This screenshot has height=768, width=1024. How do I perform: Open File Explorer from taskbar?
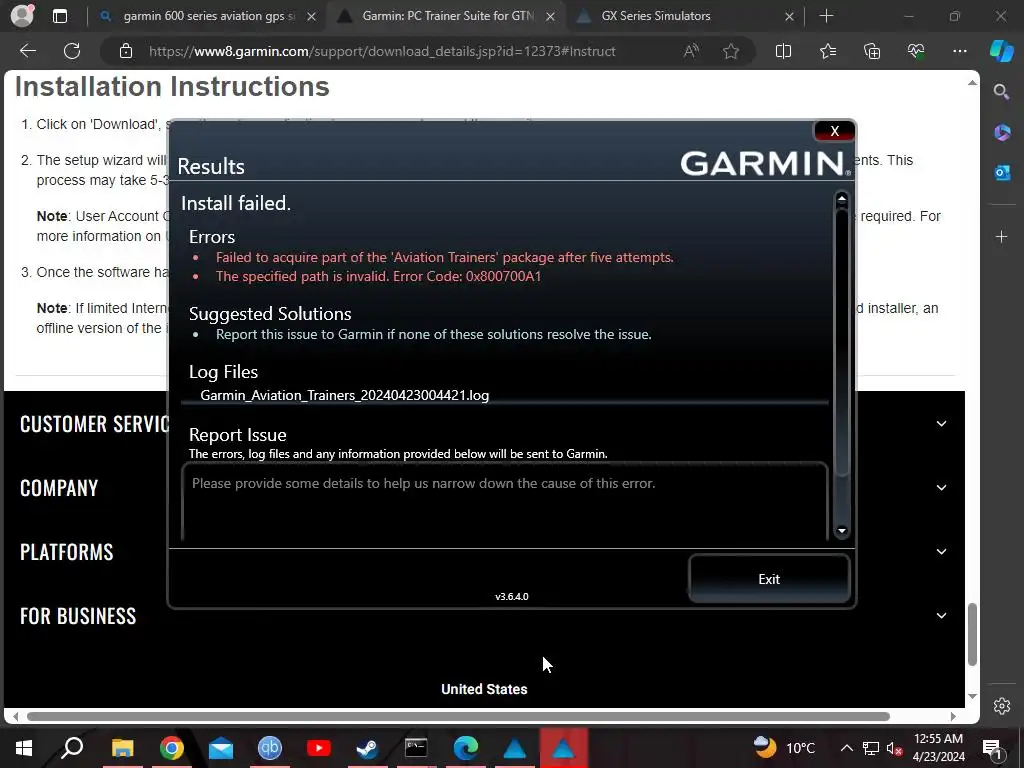(x=122, y=748)
